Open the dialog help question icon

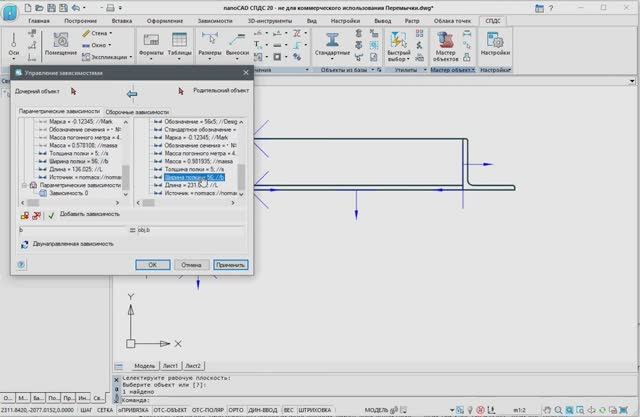[21, 265]
